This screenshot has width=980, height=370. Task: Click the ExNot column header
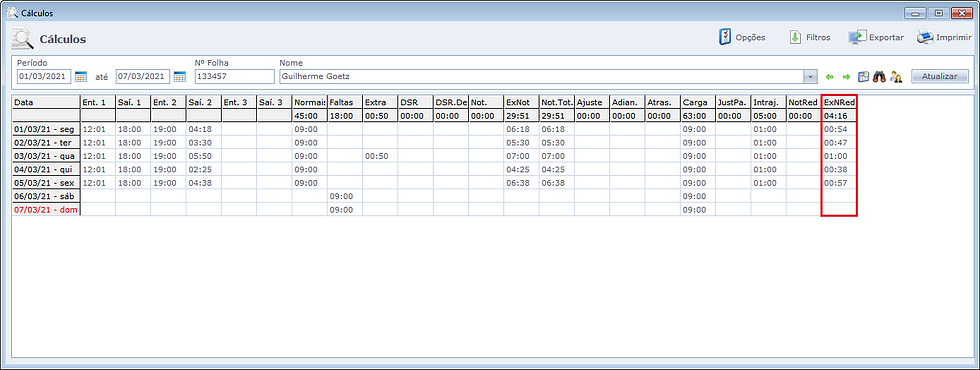coord(522,102)
